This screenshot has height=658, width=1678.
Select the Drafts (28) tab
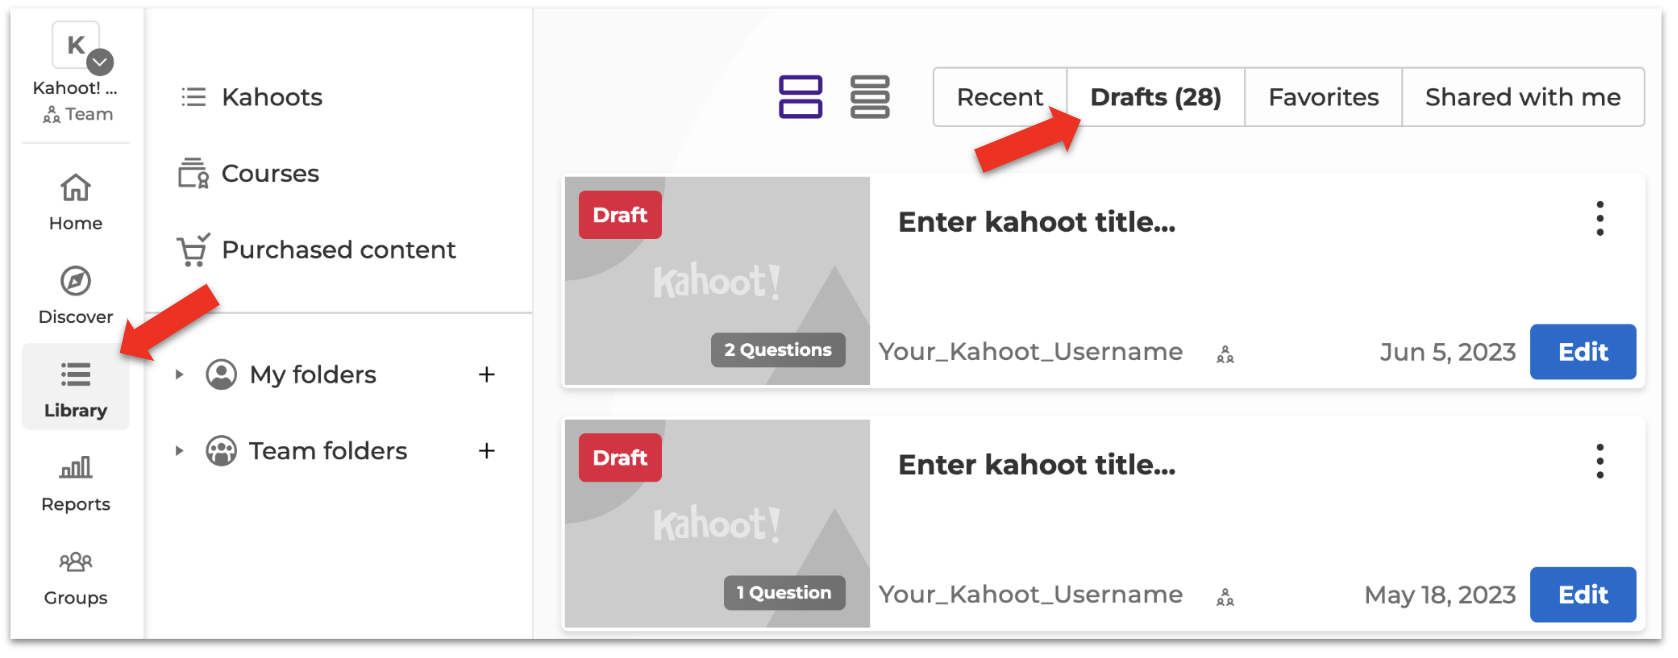coord(1156,97)
